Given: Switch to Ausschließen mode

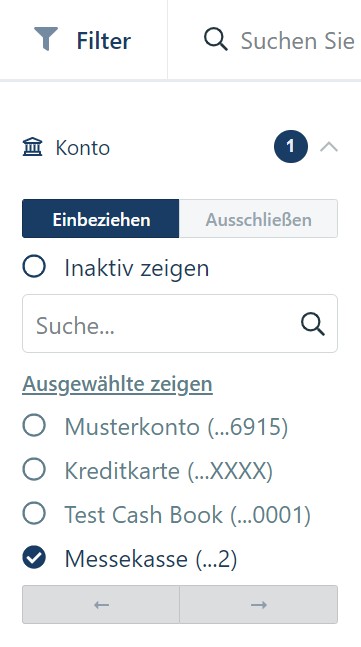Looking at the screenshot, I should [x=258, y=219].
